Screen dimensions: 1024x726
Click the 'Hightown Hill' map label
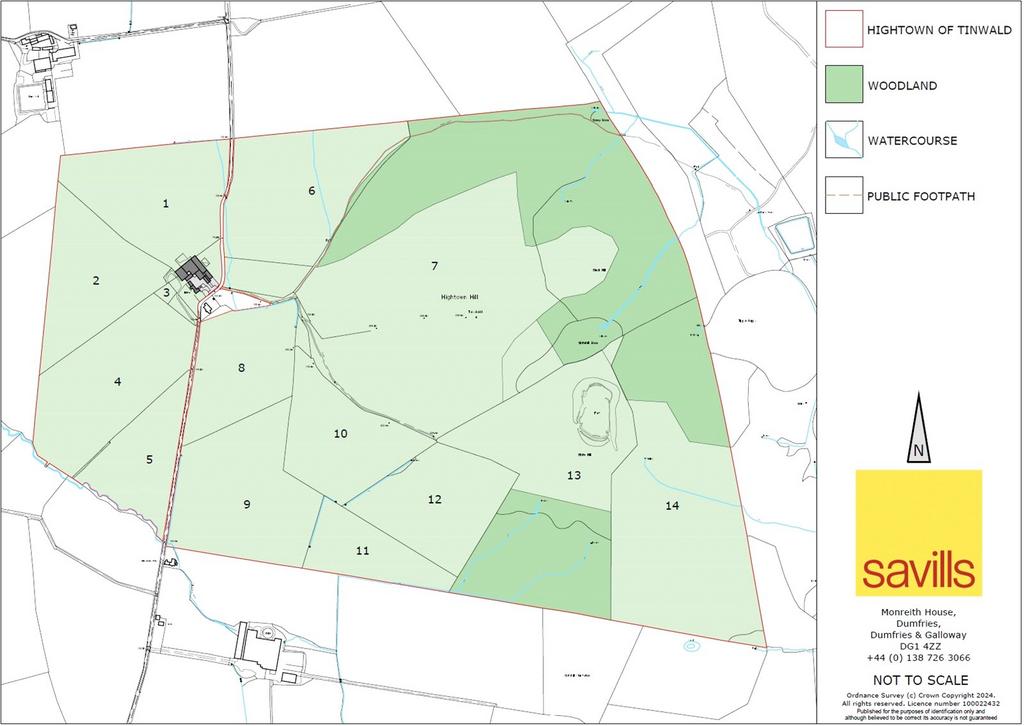click(460, 297)
